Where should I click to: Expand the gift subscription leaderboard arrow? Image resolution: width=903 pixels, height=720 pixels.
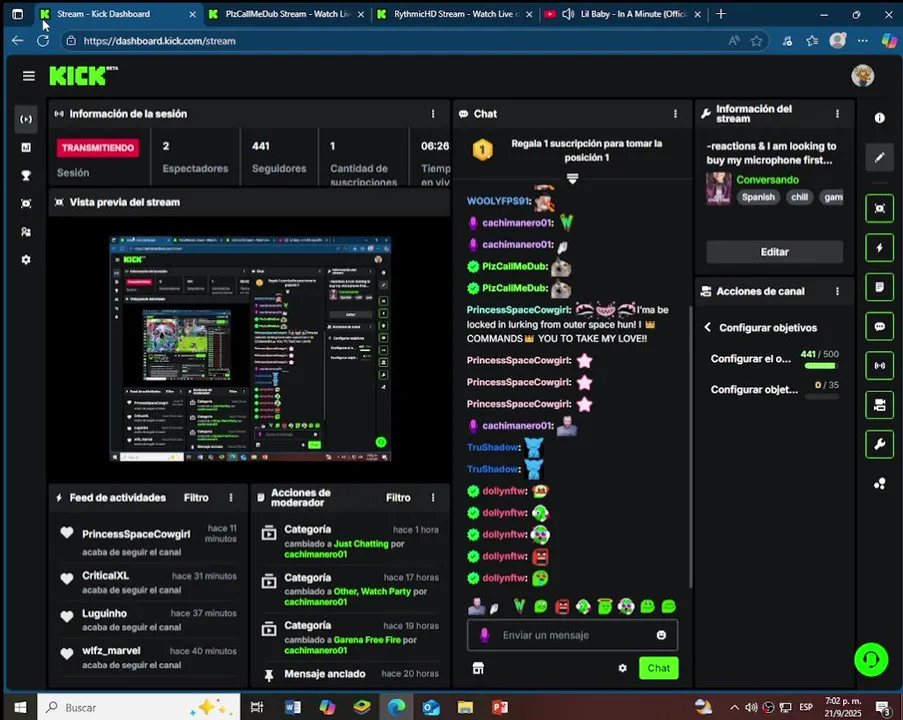click(x=572, y=179)
